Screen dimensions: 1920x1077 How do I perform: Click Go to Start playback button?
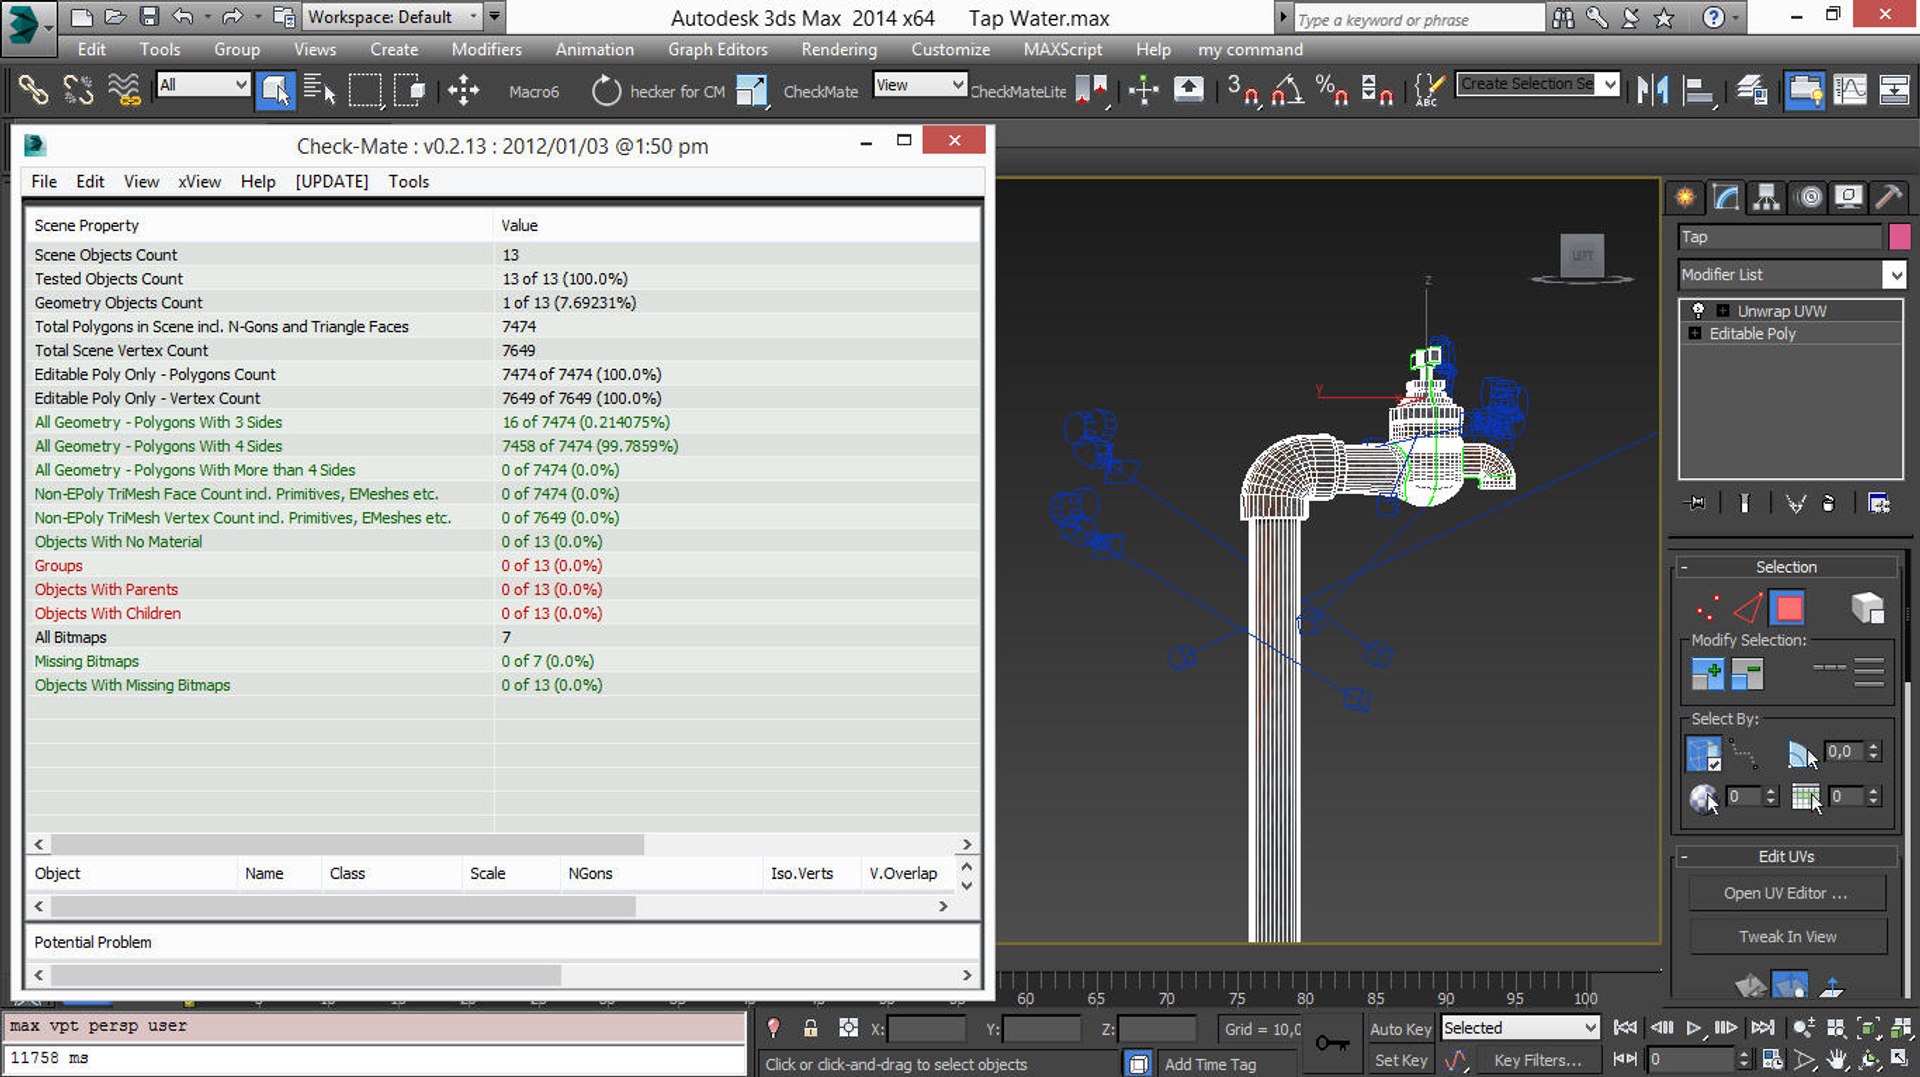pos(1625,1028)
